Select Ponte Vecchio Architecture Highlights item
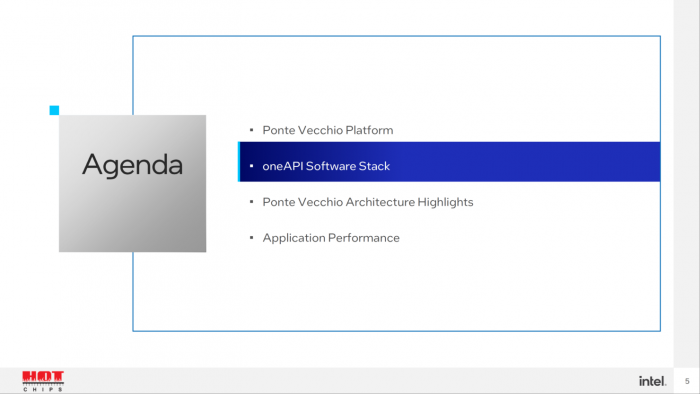Screen dimensions: 700x394 [x=368, y=202]
